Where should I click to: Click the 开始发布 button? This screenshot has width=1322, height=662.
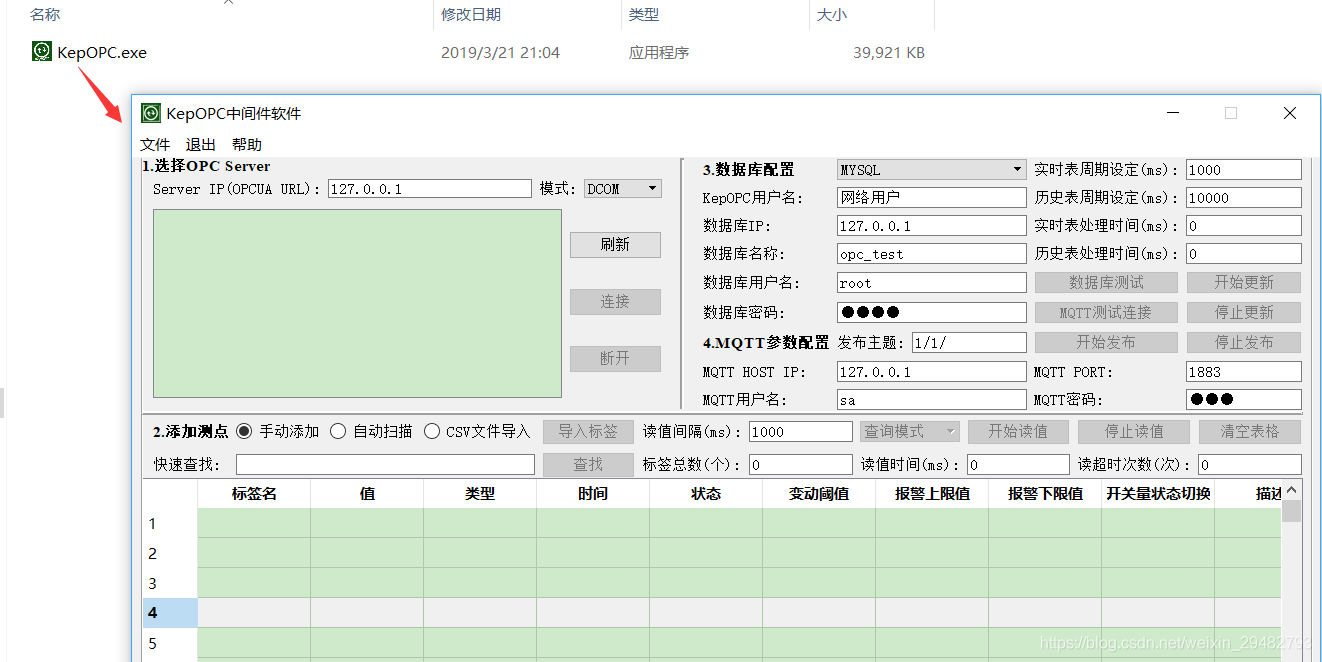coord(1106,342)
